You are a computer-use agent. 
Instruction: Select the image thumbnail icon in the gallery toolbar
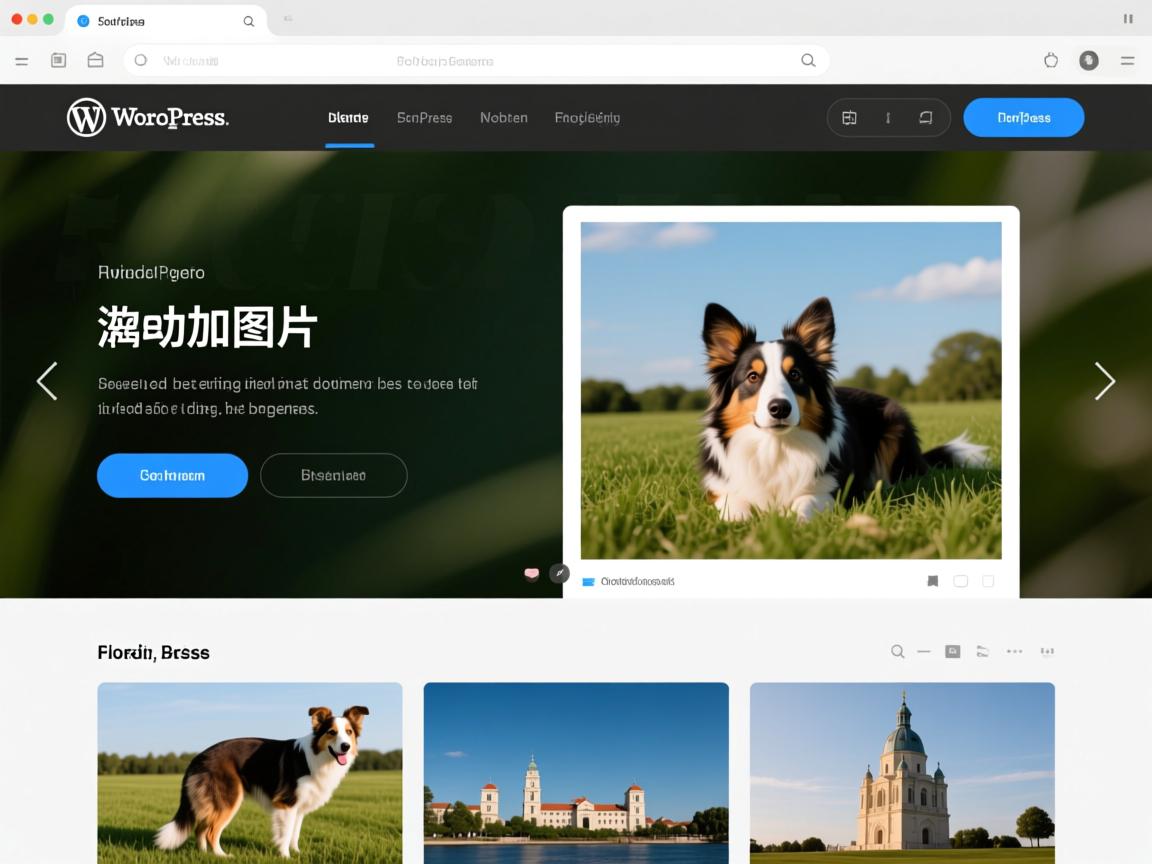(952, 651)
